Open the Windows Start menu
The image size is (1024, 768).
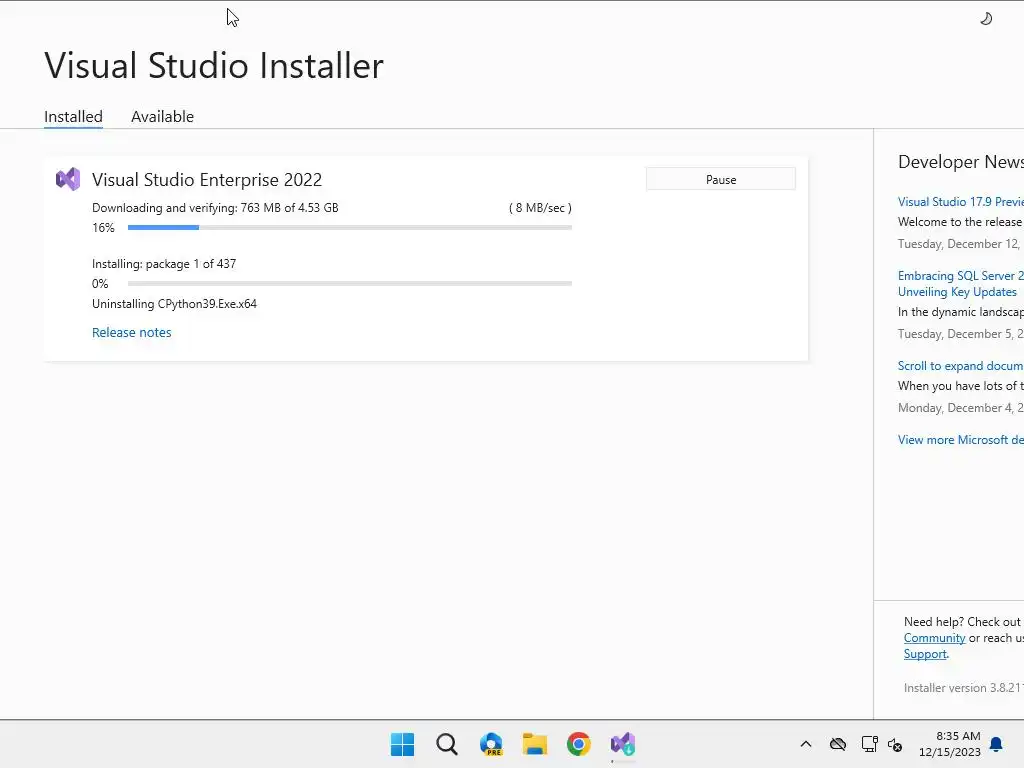pos(402,744)
